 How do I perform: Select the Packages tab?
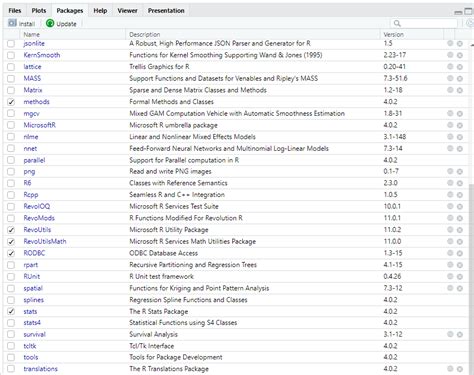[x=70, y=11]
